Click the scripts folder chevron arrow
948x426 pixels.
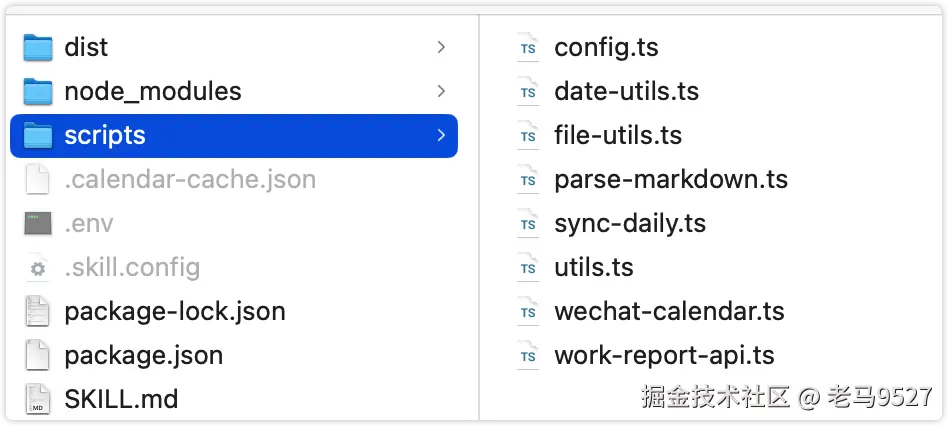click(441, 135)
